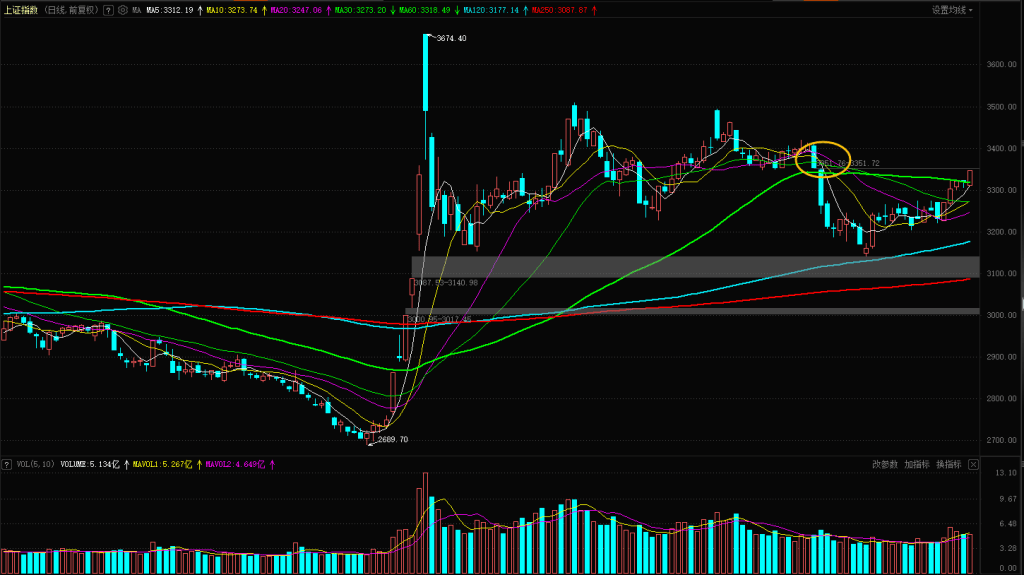The height and width of the screenshot is (575, 1024).
Task: Select the 换指标 option
Action: click(949, 464)
